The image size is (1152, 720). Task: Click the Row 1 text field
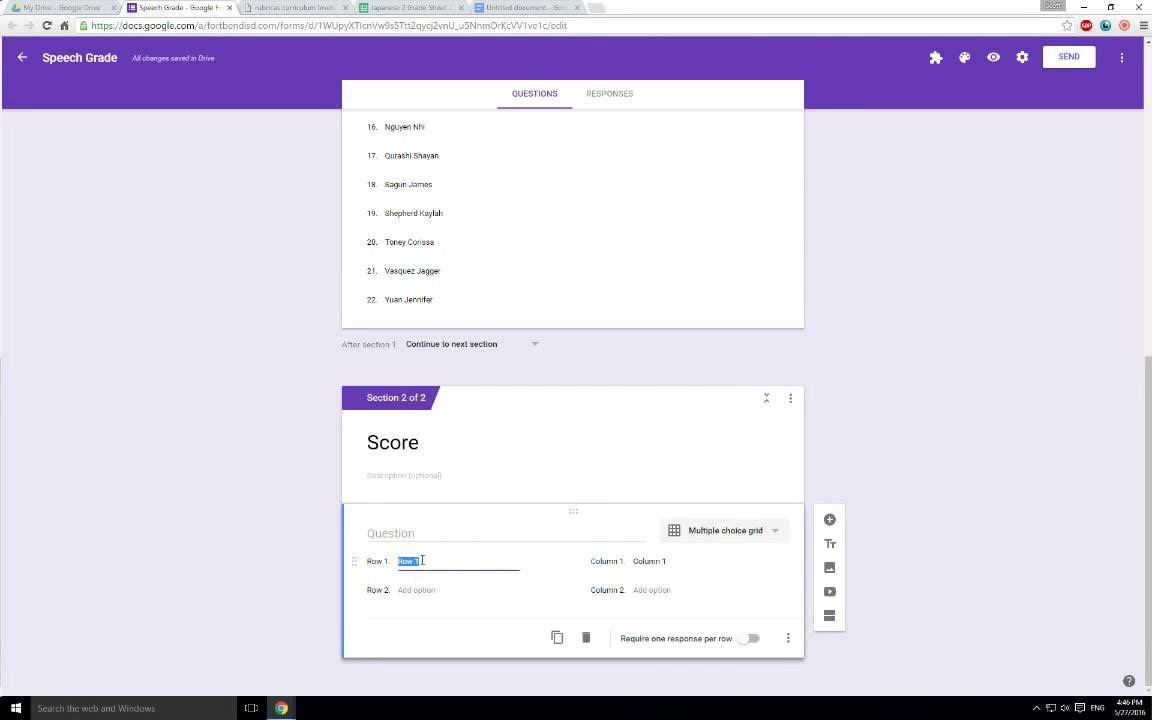point(458,562)
